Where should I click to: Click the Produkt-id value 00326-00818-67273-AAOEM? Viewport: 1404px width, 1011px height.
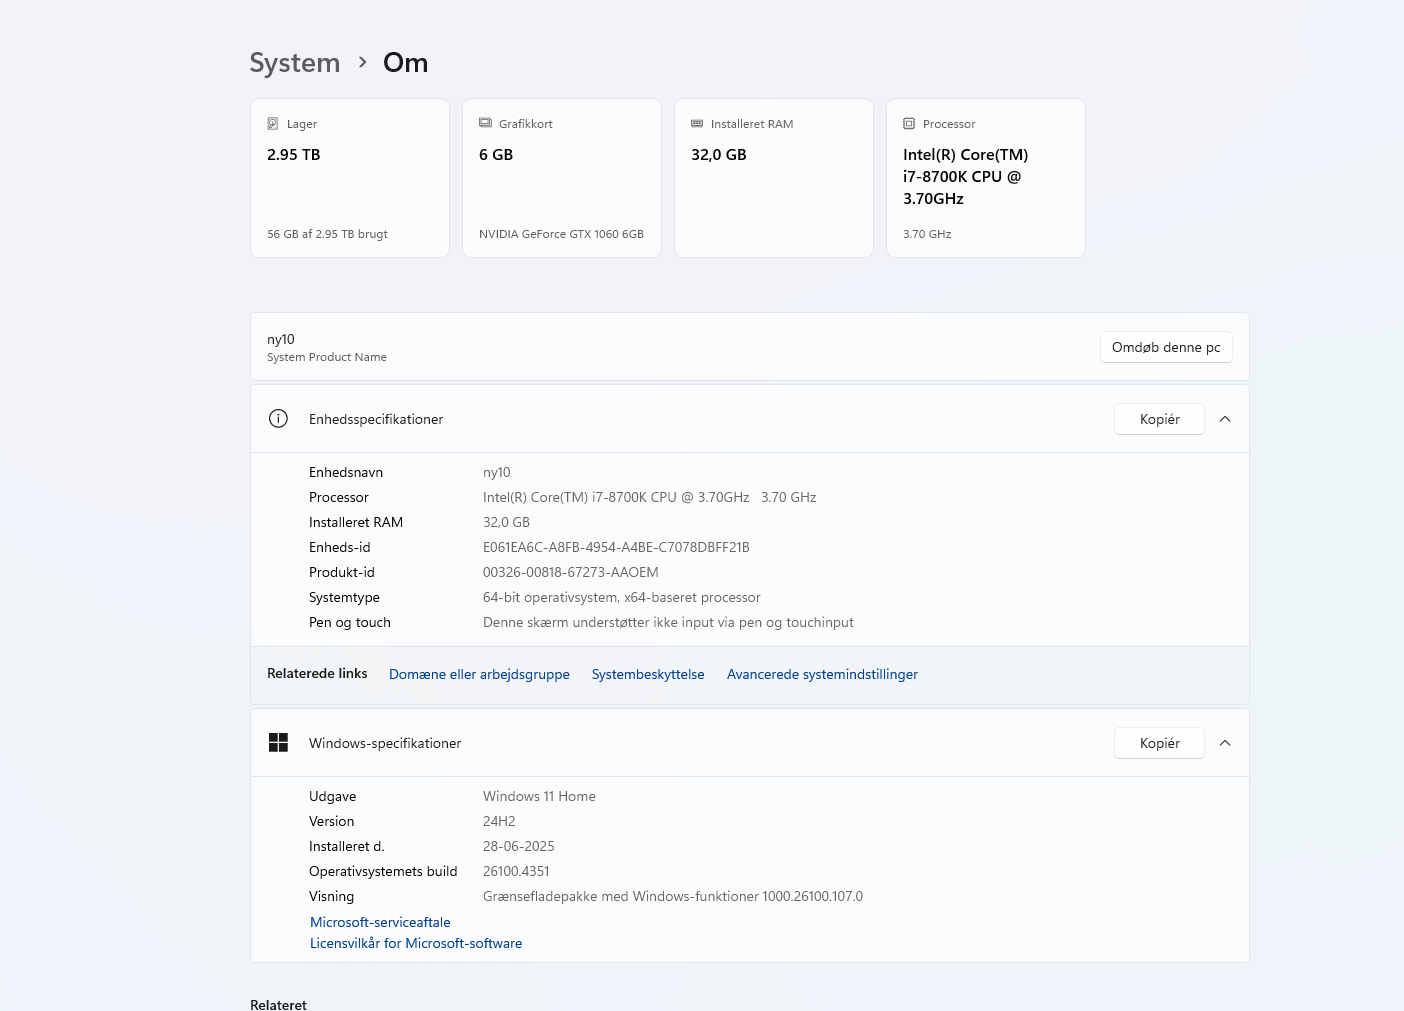[x=571, y=572]
